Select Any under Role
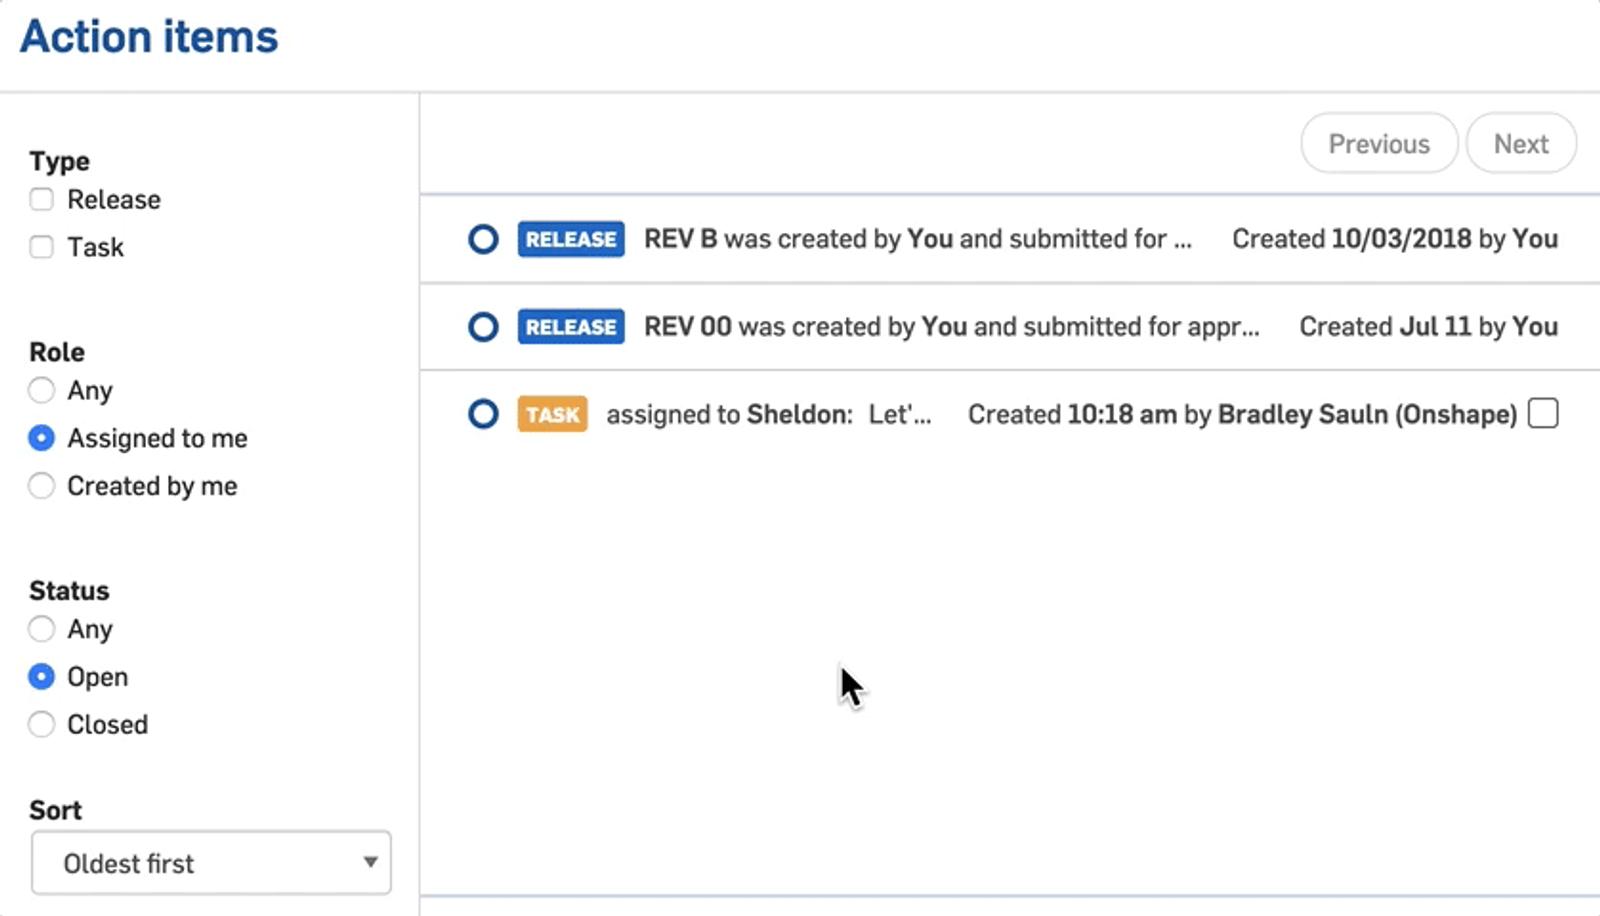This screenshot has width=1600, height=916. point(41,390)
